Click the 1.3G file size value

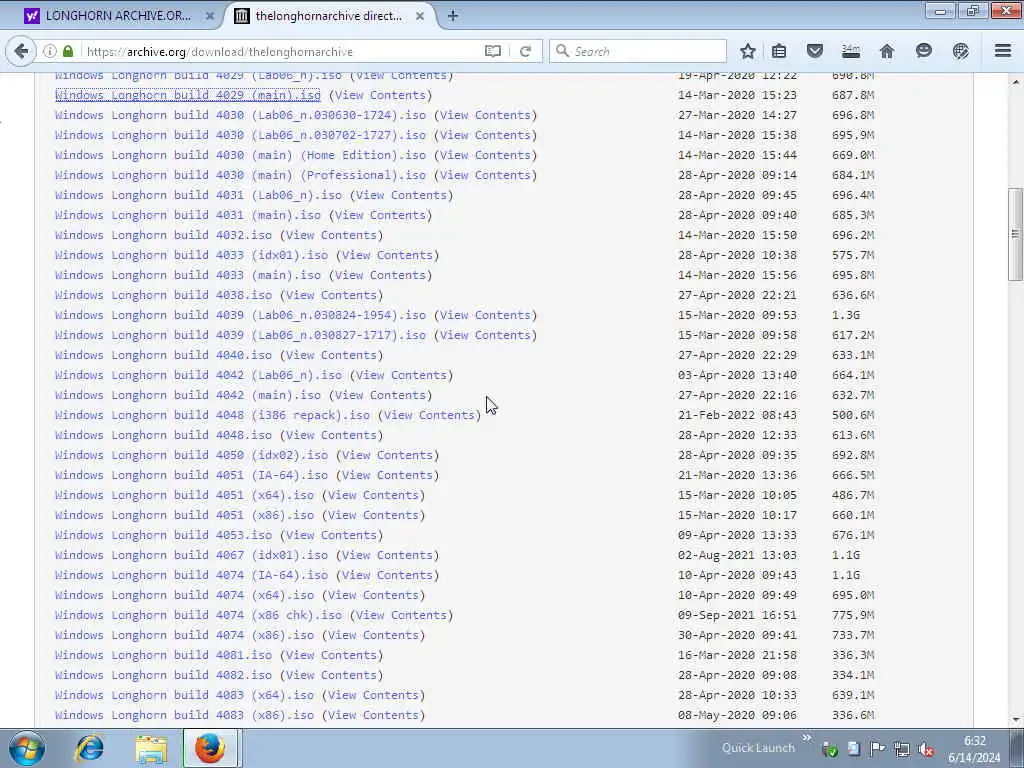pyautogui.click(x=846, y=315)
